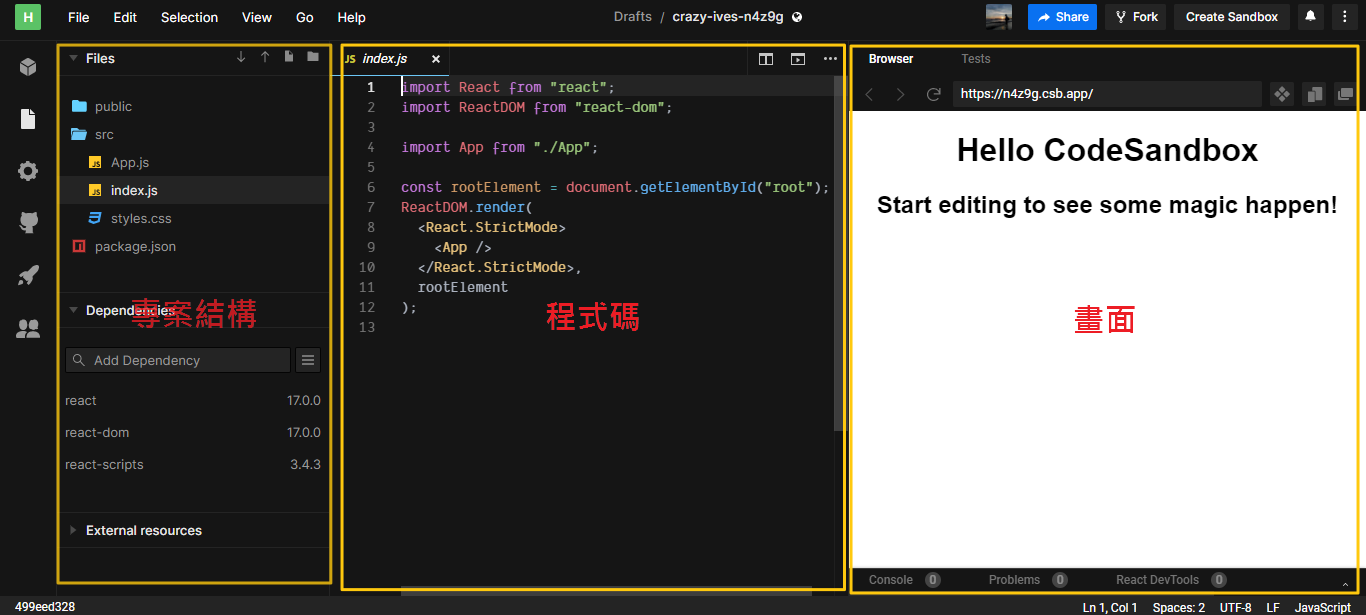Open the dependency list menu icon
This screenshot has width=1366, height=615.
tap(308, 360)
